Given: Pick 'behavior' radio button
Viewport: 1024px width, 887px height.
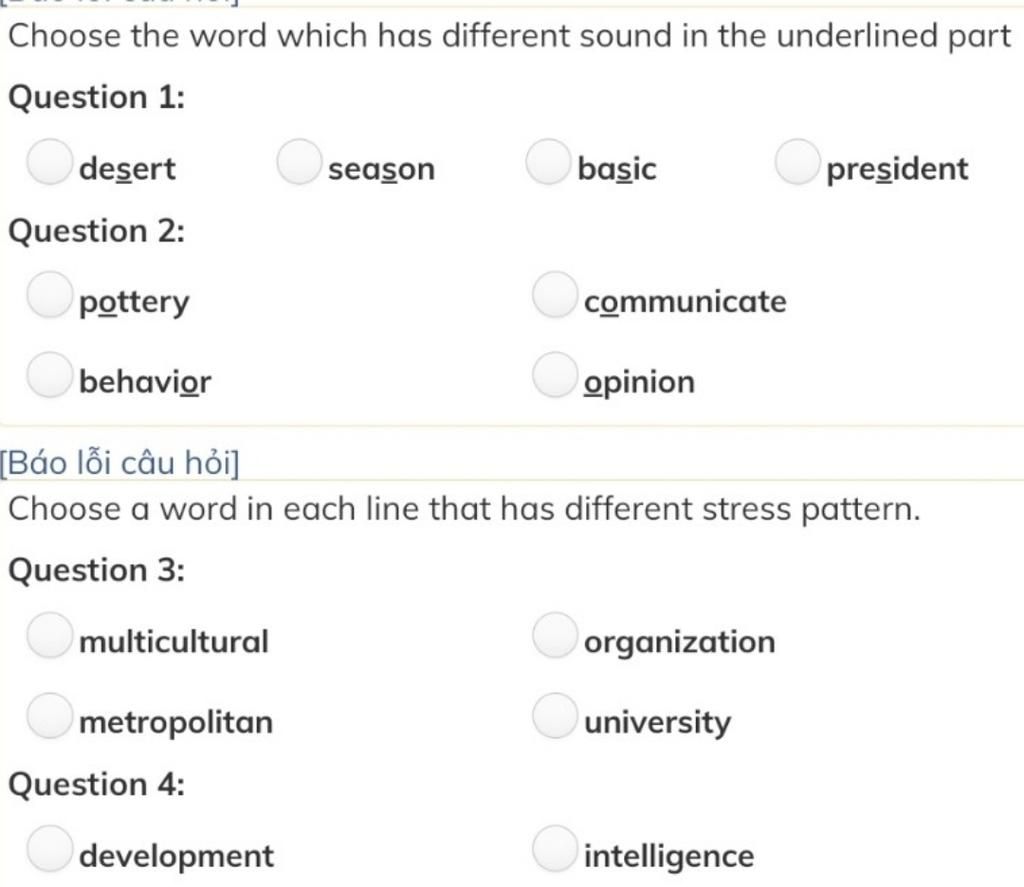Looking at the screenshot, I should 50,375.
